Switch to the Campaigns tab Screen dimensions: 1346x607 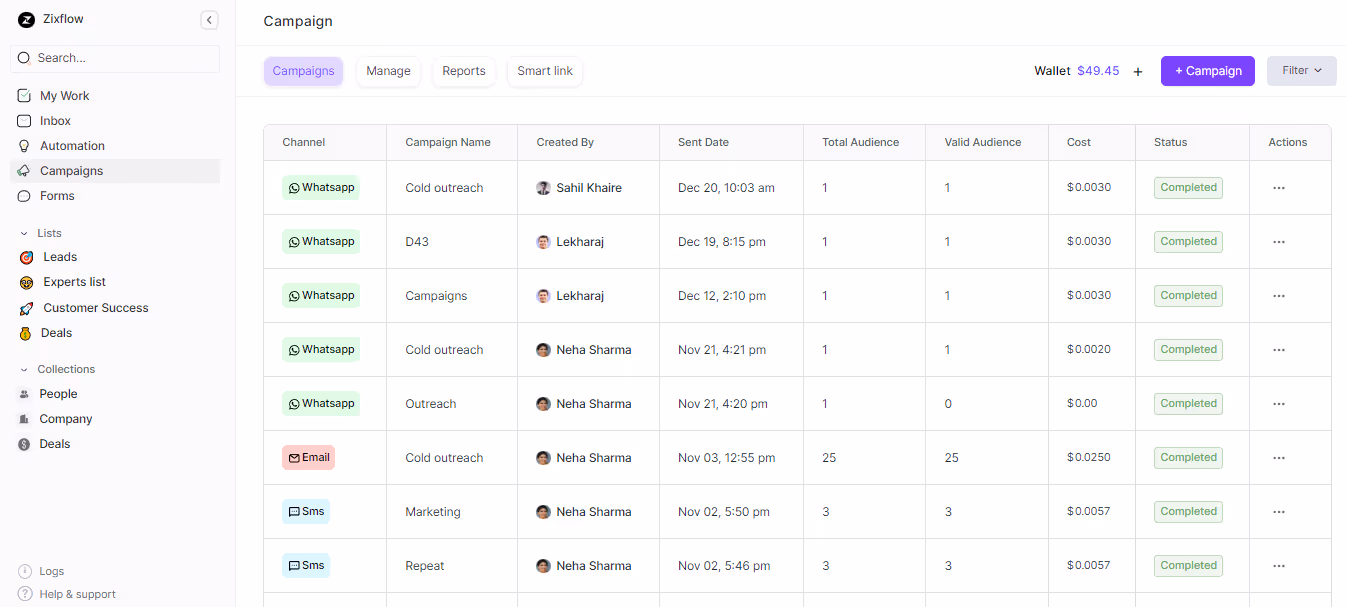(303, 71)
